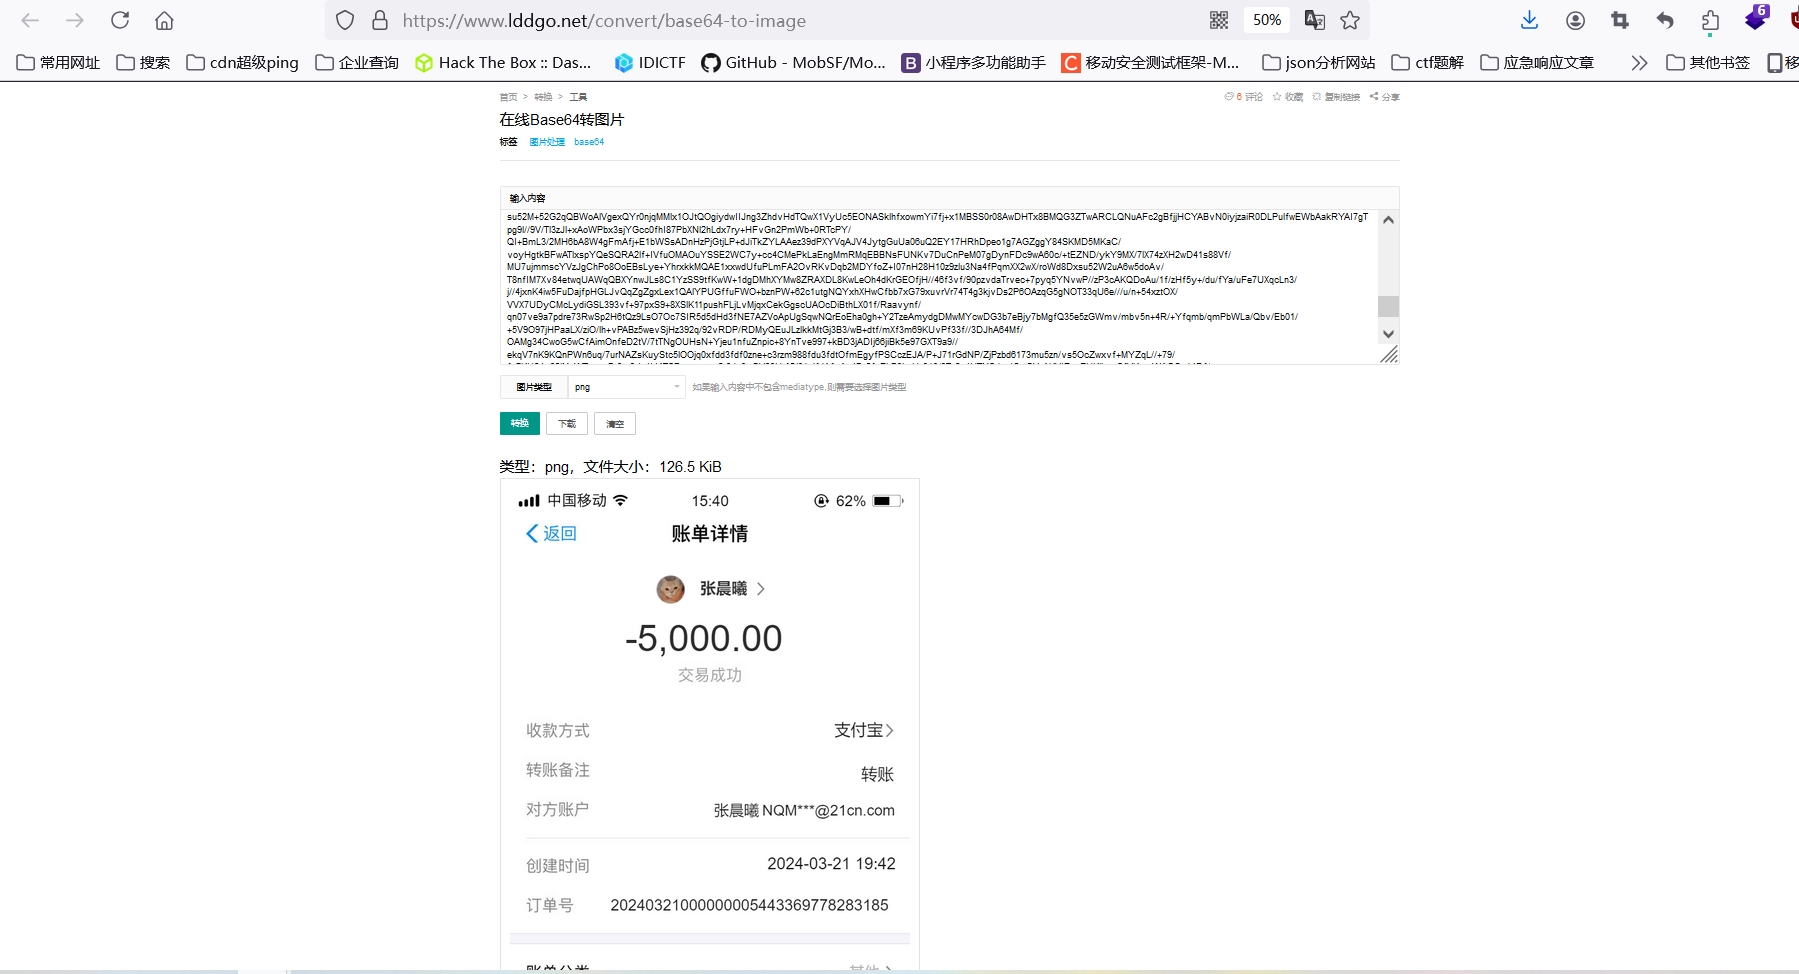Click the textarea scrollbar down arrow

1388,334
